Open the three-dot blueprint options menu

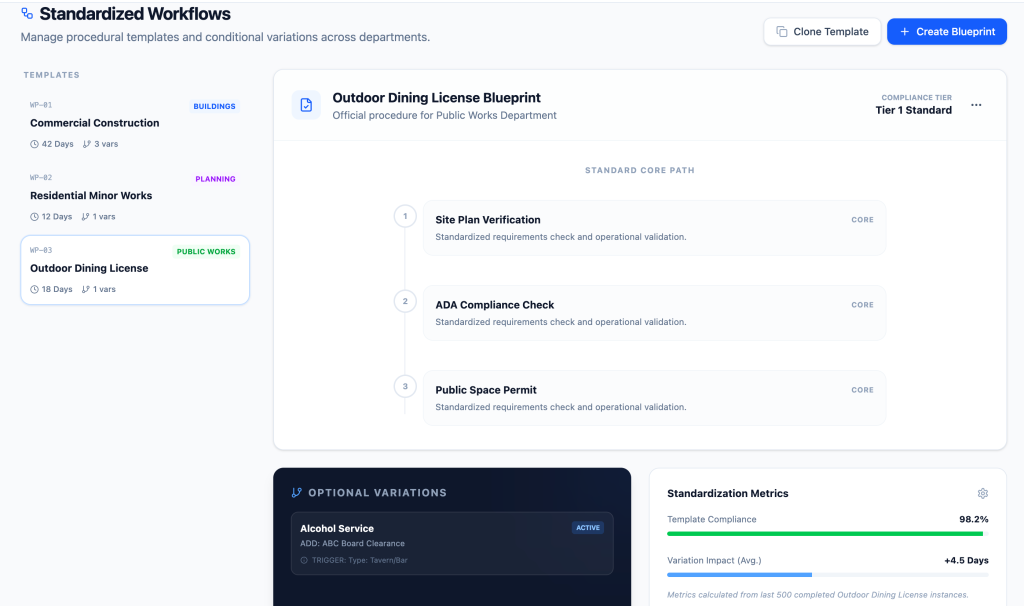[x=976, y=105]
